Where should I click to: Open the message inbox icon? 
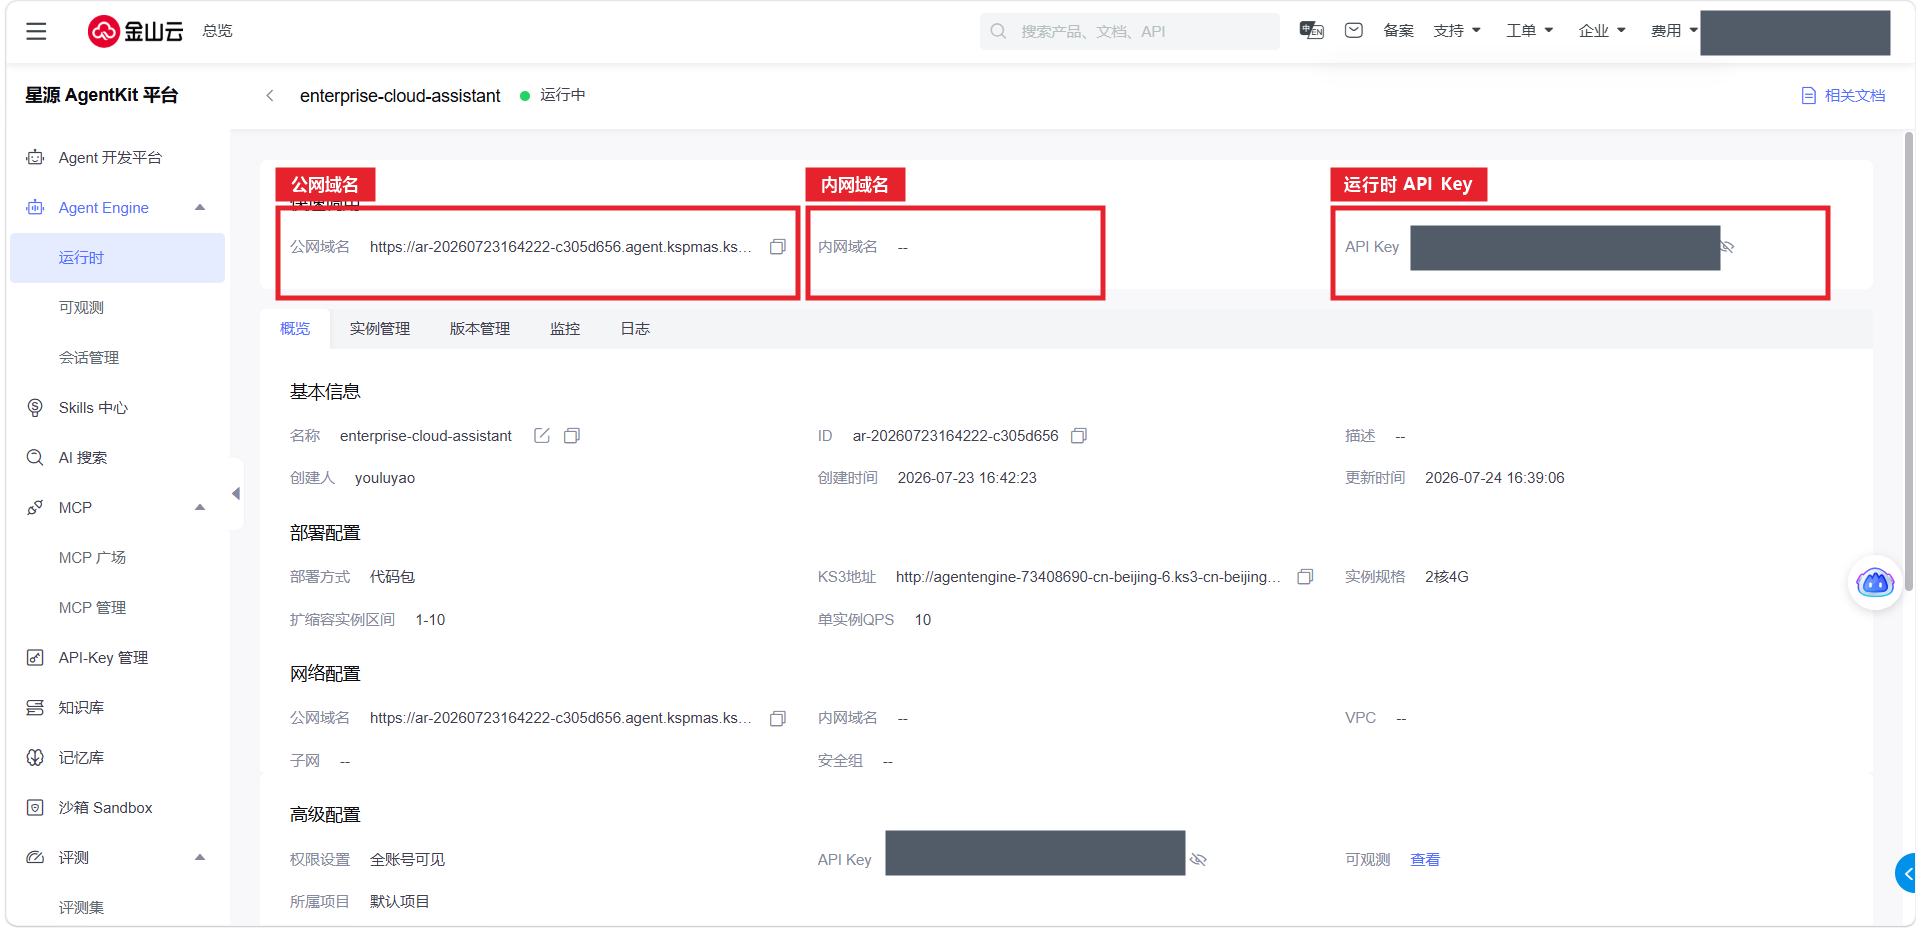click(1354, 31)
